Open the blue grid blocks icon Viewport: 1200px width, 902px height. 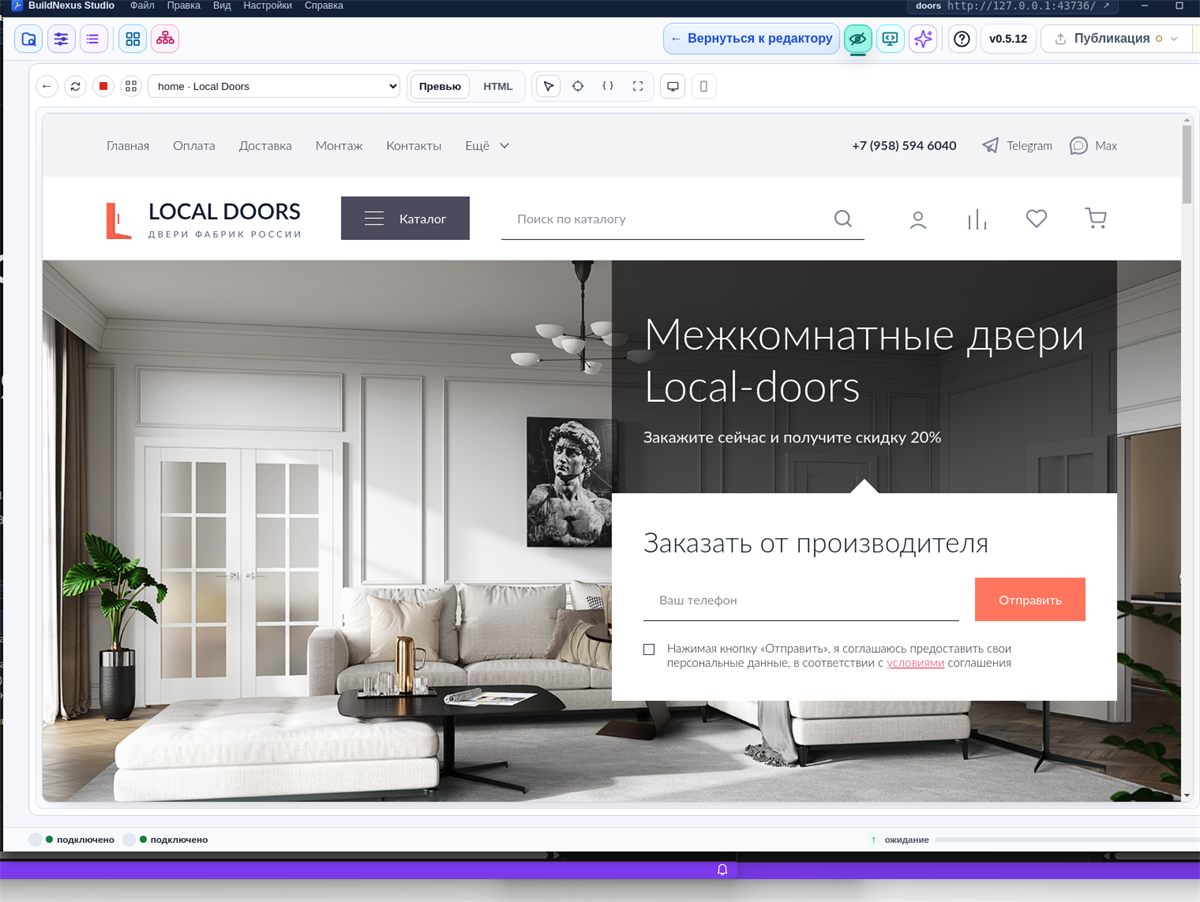132,39
